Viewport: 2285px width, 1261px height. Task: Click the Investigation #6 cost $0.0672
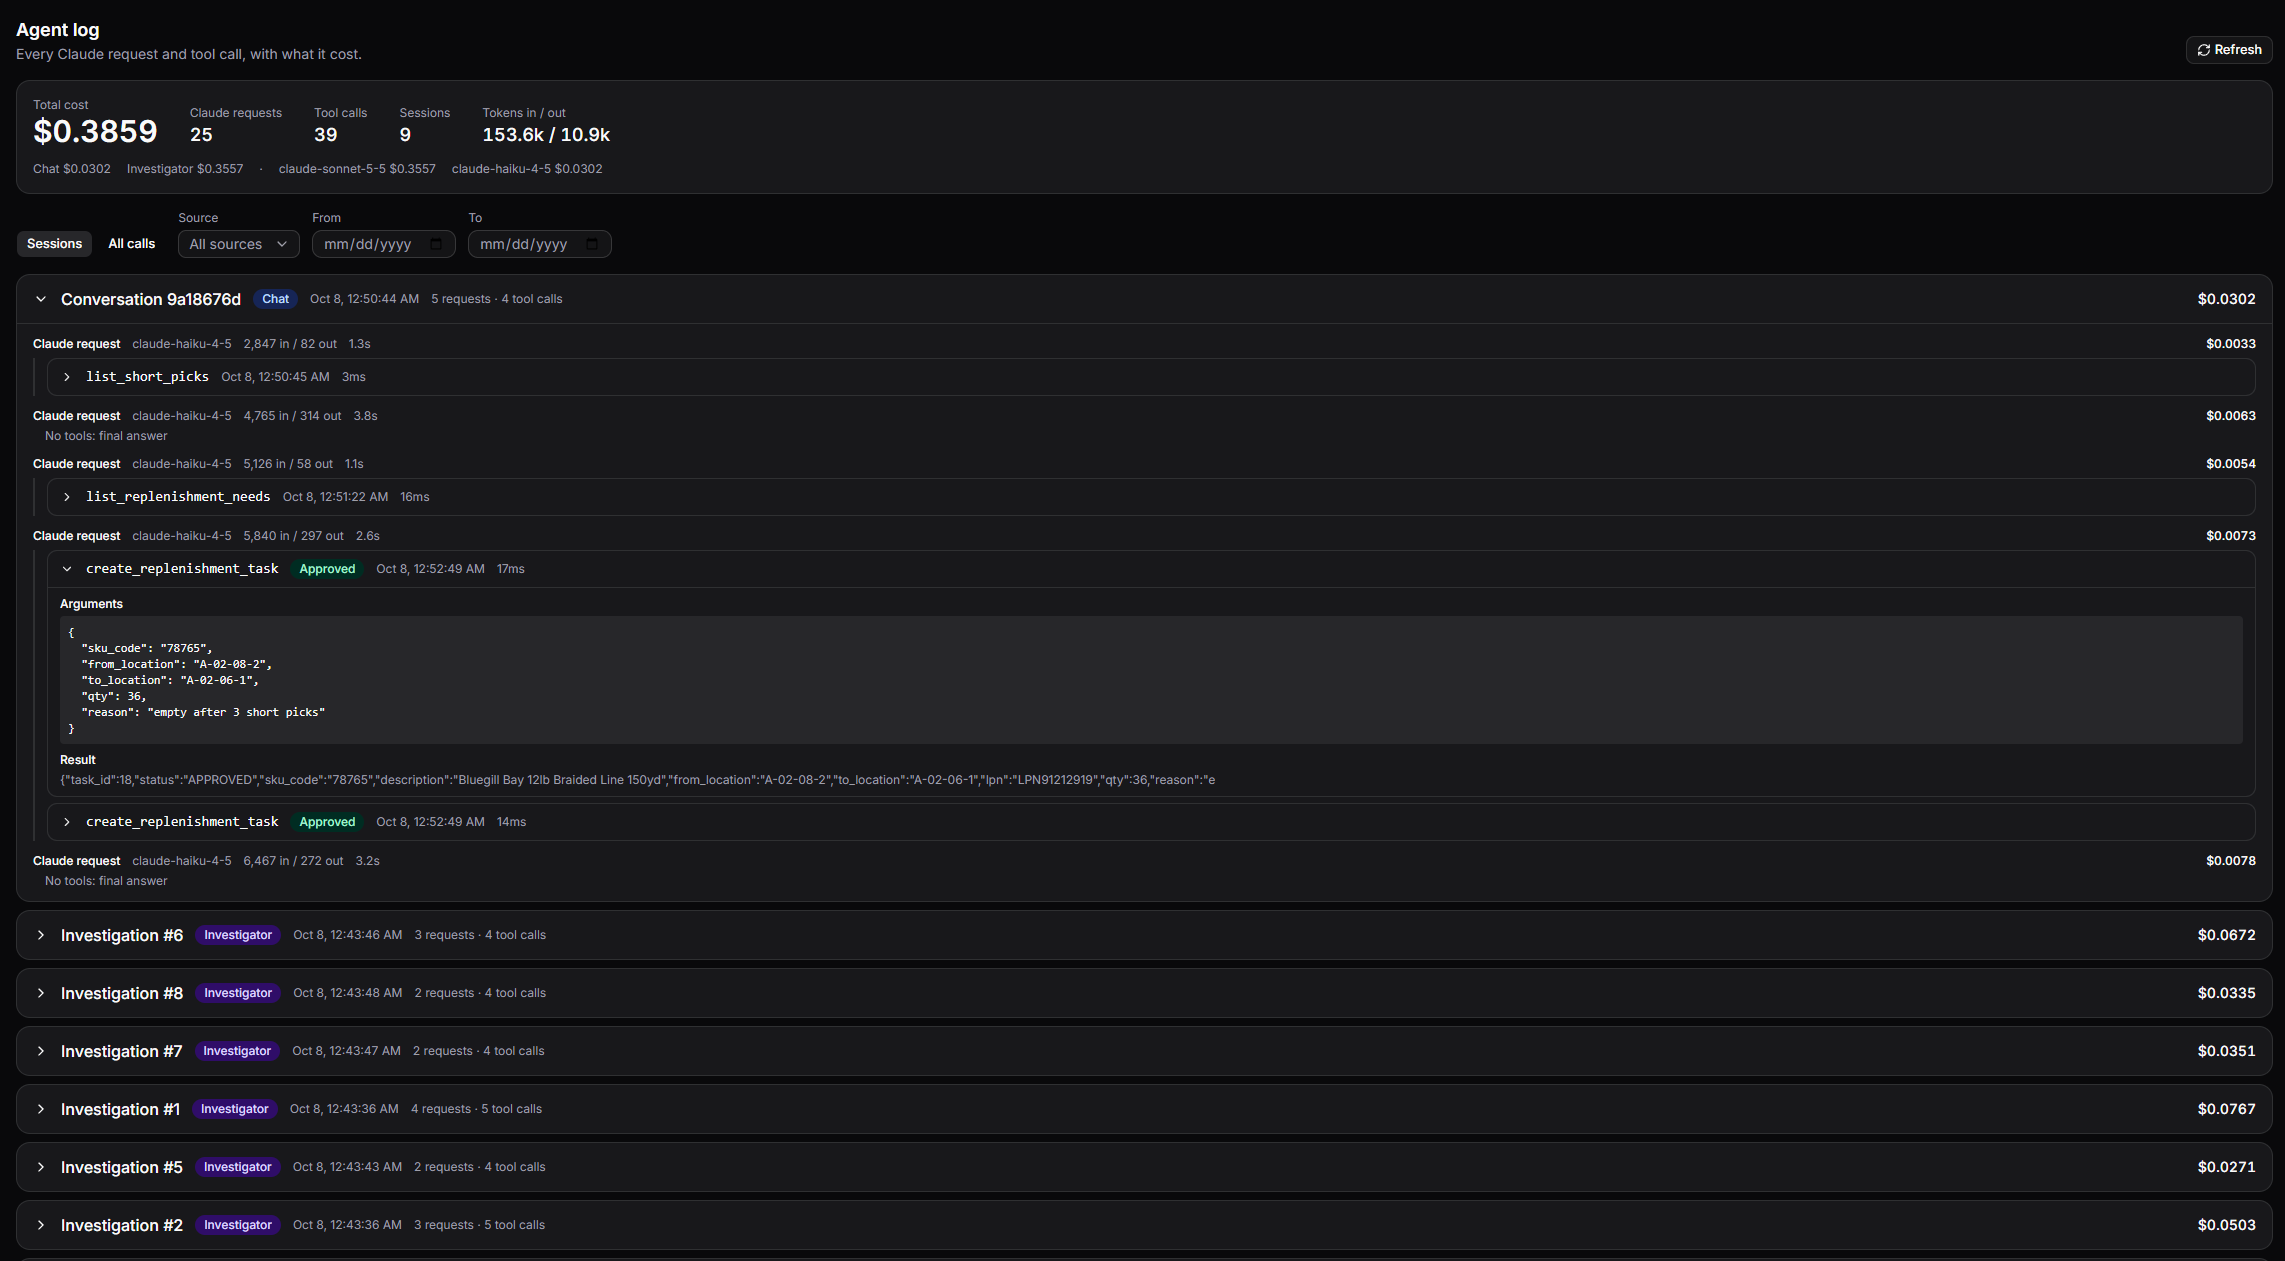pyautogui.click(x=2226, y=935)
